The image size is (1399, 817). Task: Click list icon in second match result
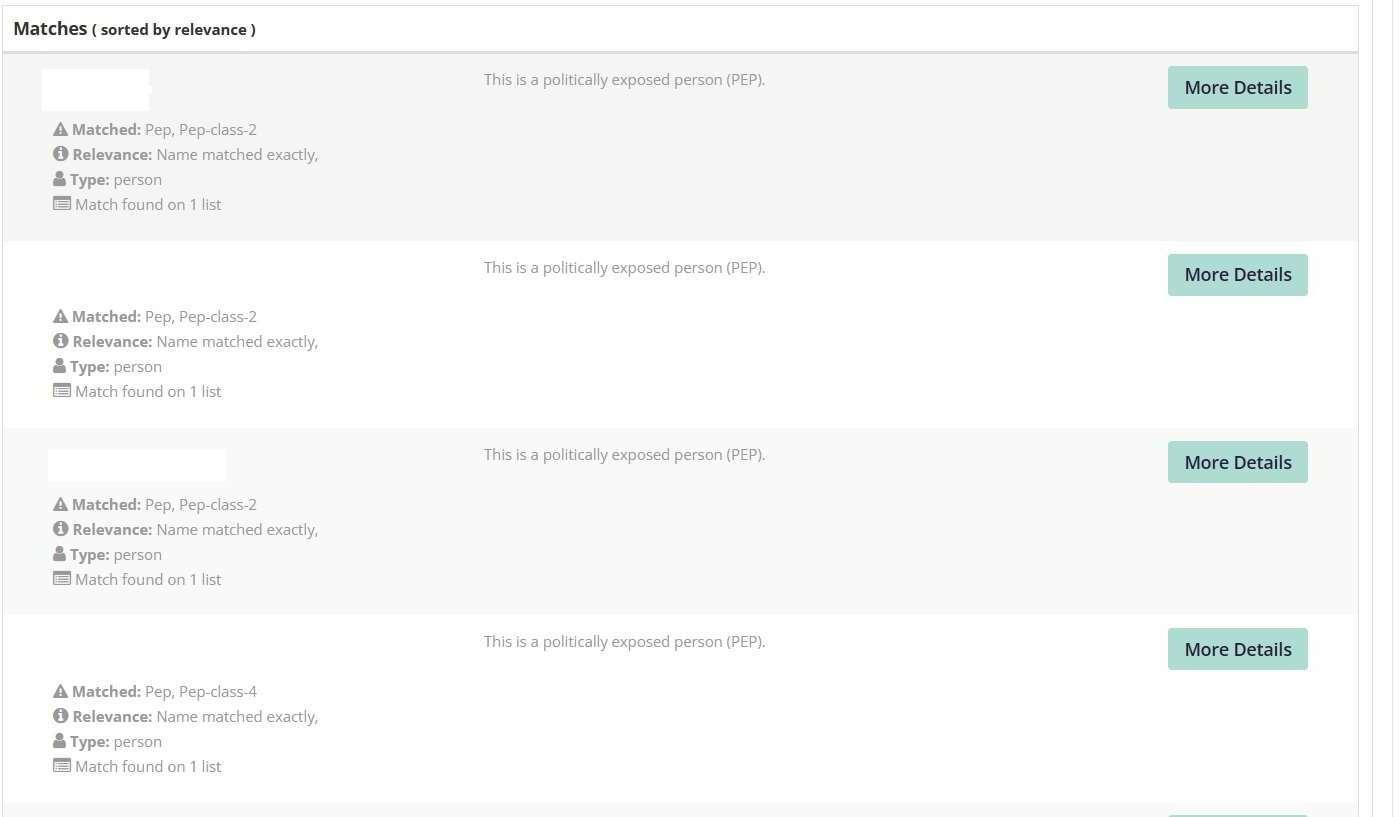coord(62,391)
